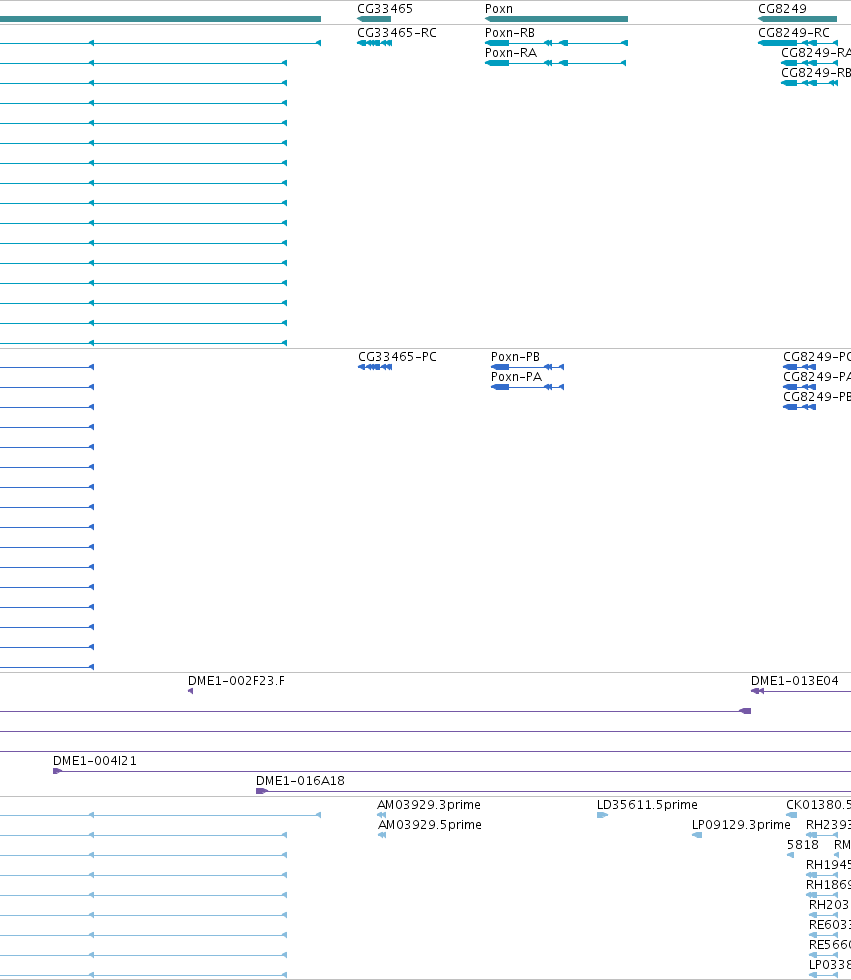
Task: Open the Poxn-PA coding feature
Action: [527, 388]
